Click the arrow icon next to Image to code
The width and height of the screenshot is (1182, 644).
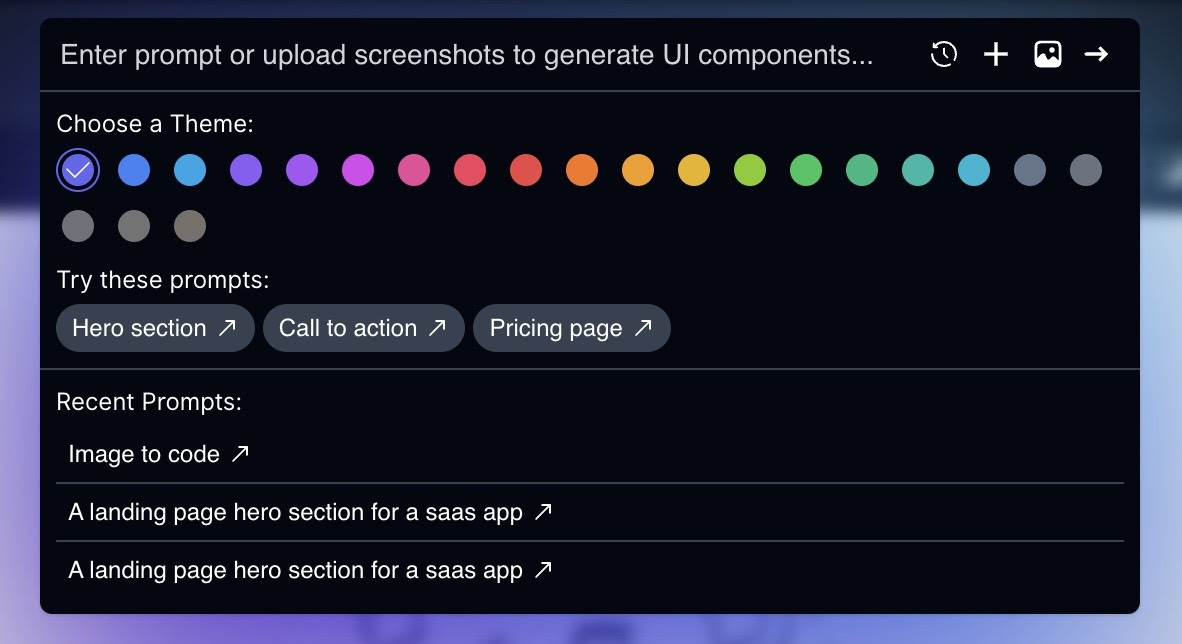coord(240,453)
